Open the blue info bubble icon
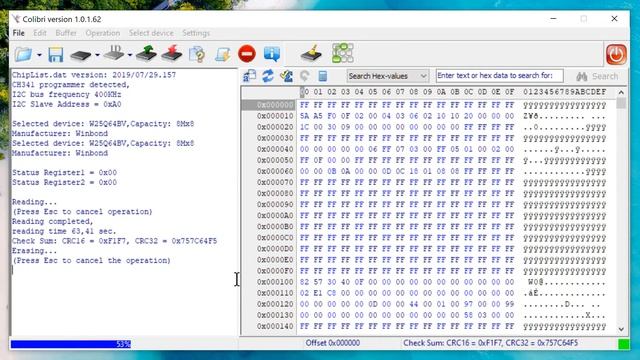 point(272,54)
